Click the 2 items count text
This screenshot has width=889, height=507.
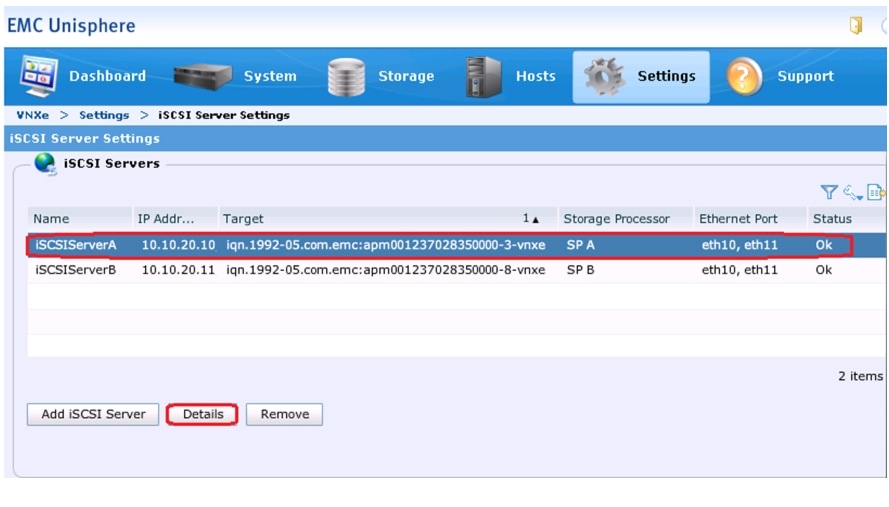pyautogui.click(x=860, y=376)
